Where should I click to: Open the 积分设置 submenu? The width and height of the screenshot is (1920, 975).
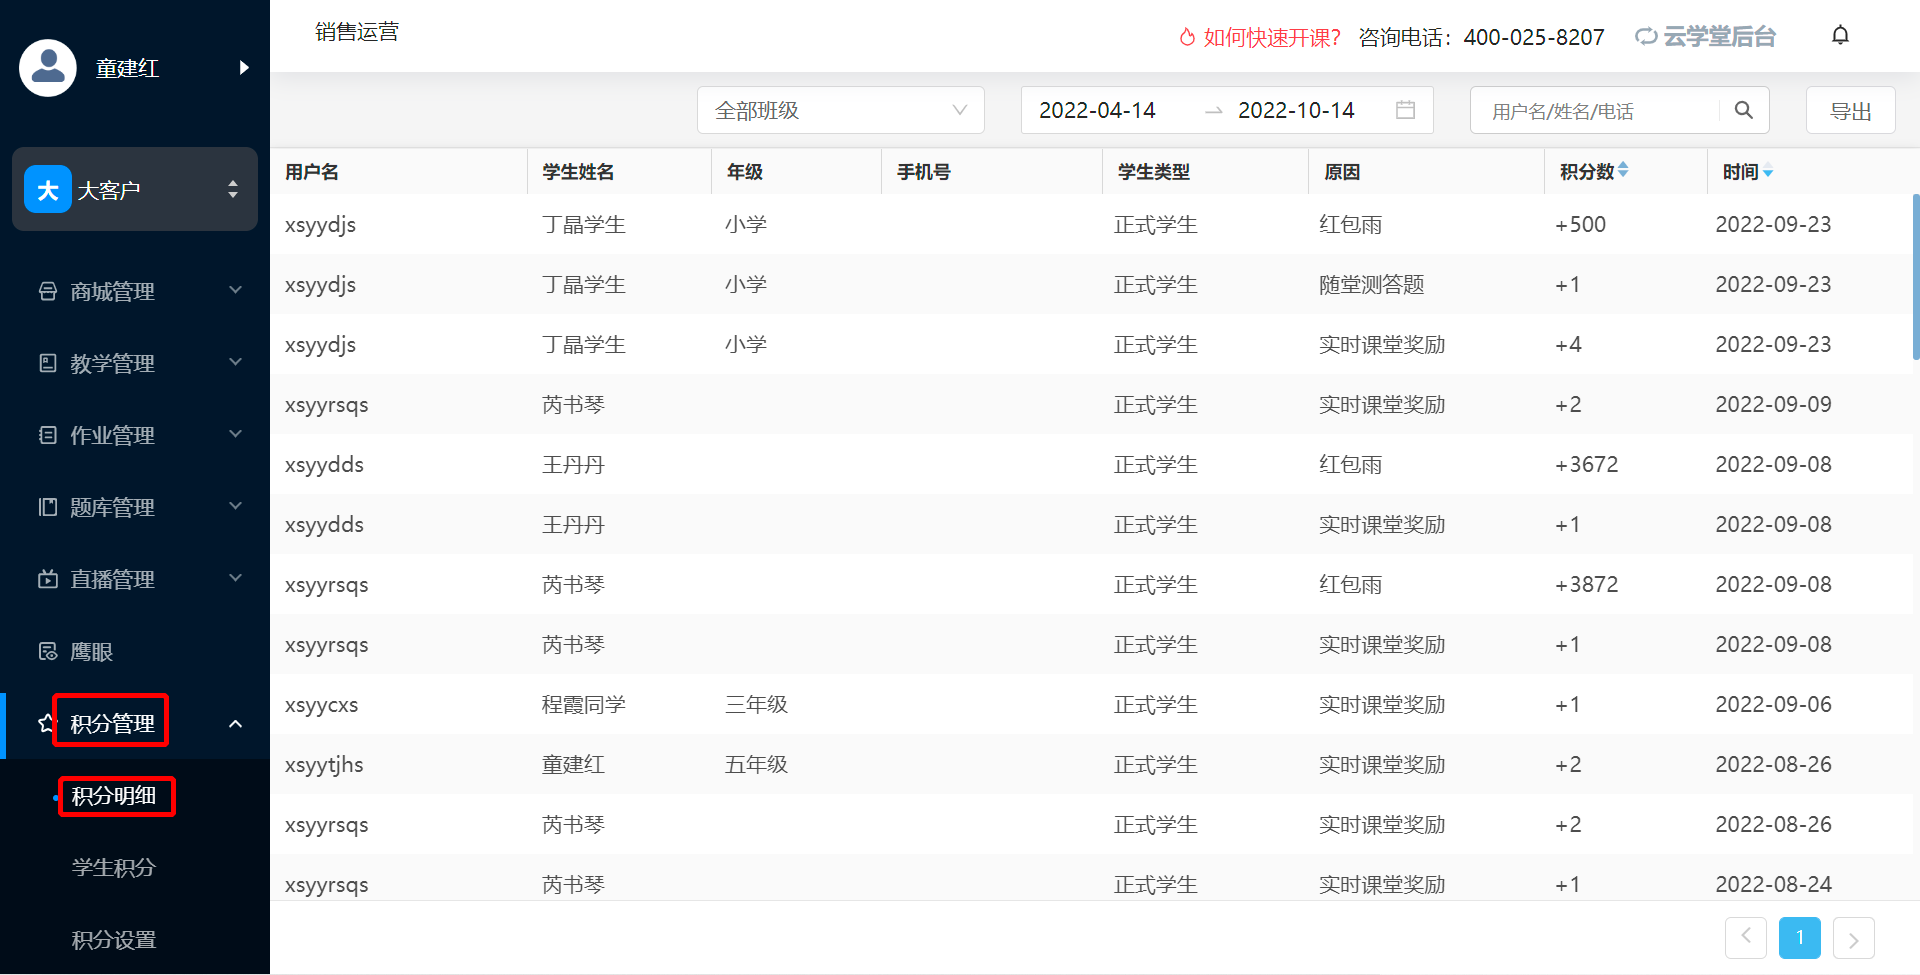click(114, 940)
